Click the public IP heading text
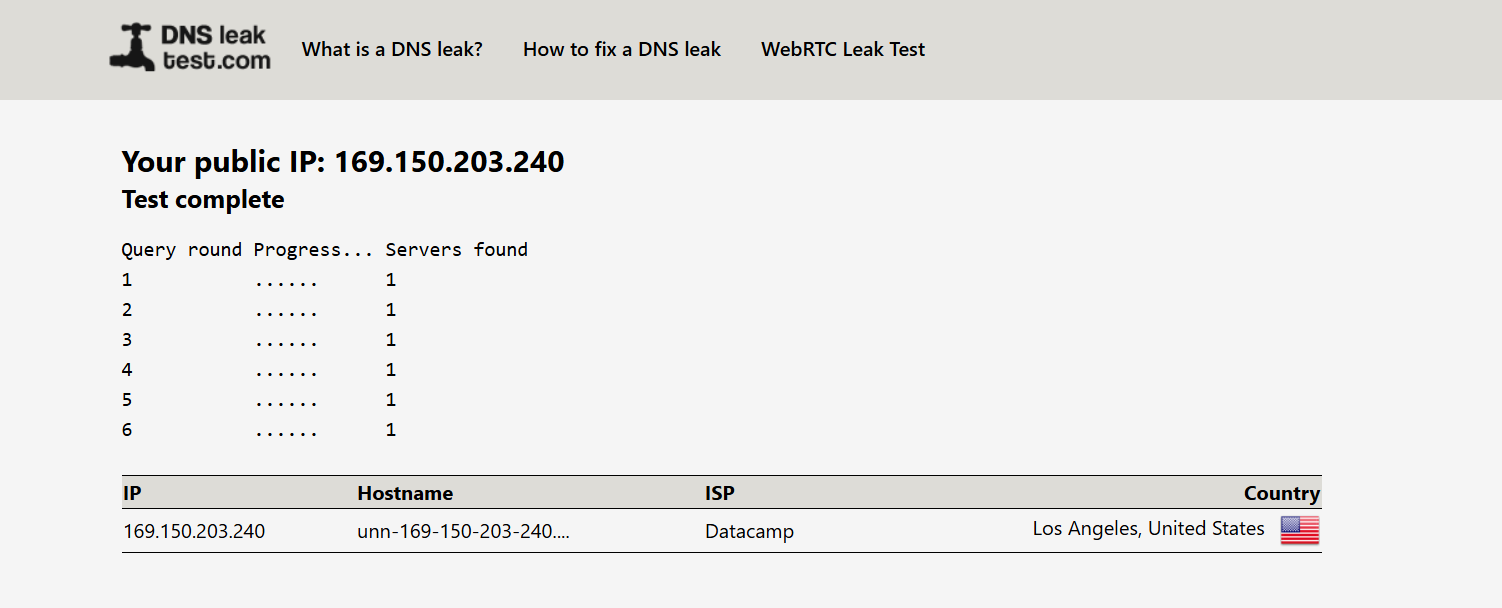Image resolution: width=1502 pixels, height=608 pixels. (x=343, y=161)
